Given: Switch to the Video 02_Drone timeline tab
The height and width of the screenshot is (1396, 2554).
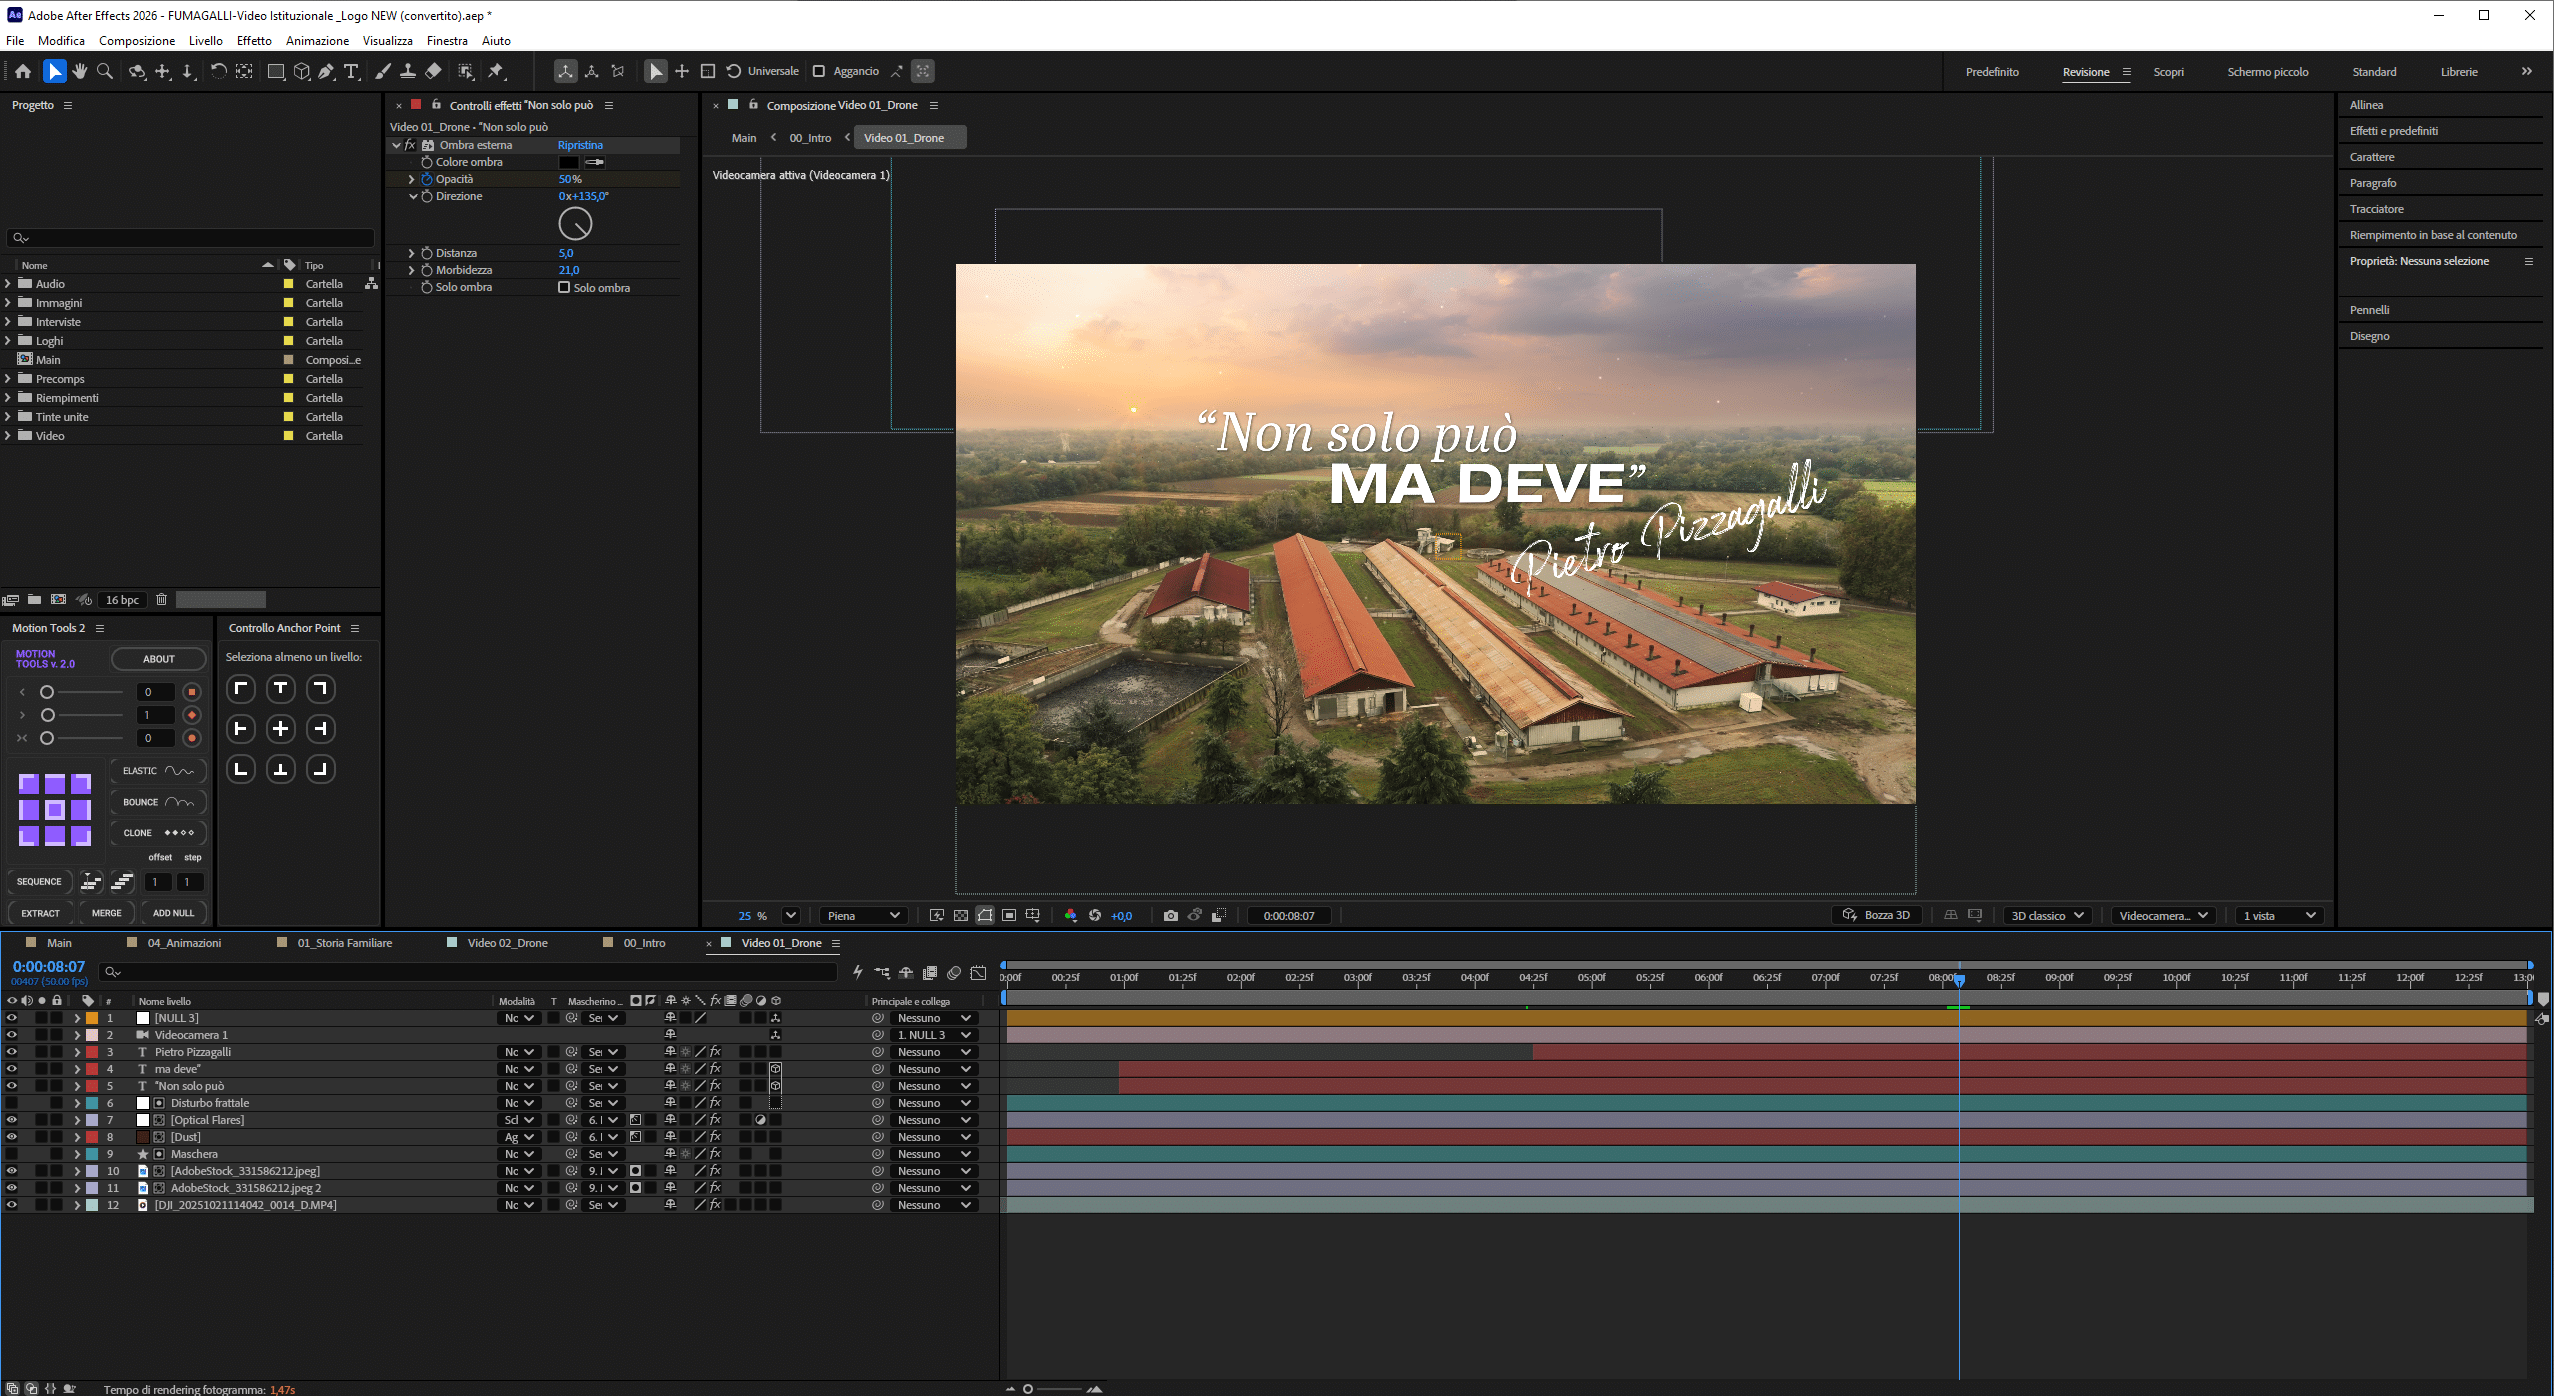Looking at the screenshot, I should point(508,943).
